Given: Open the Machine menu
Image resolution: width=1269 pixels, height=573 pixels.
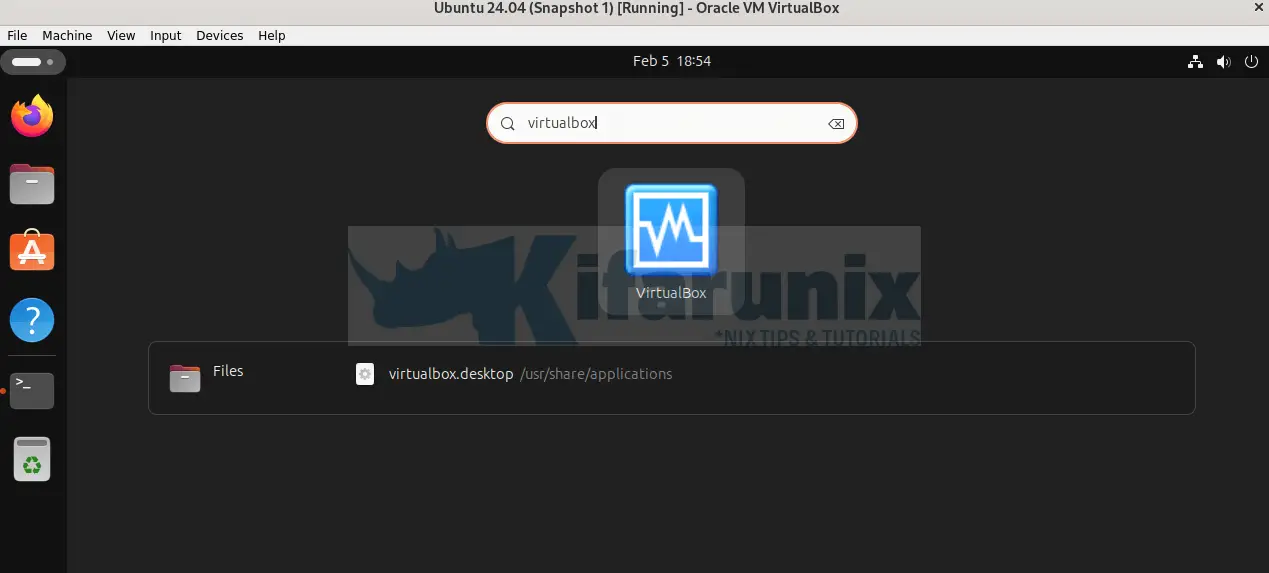Looking at the screenshot, I should pos(67,35).
